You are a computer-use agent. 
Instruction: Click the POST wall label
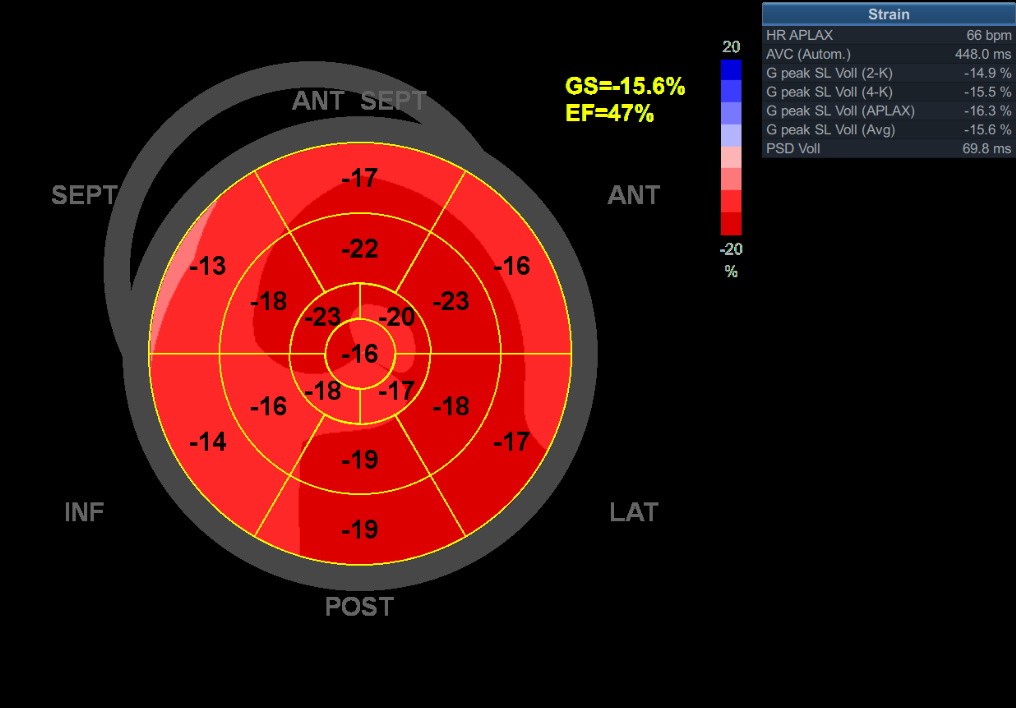(x=359, y=607)
